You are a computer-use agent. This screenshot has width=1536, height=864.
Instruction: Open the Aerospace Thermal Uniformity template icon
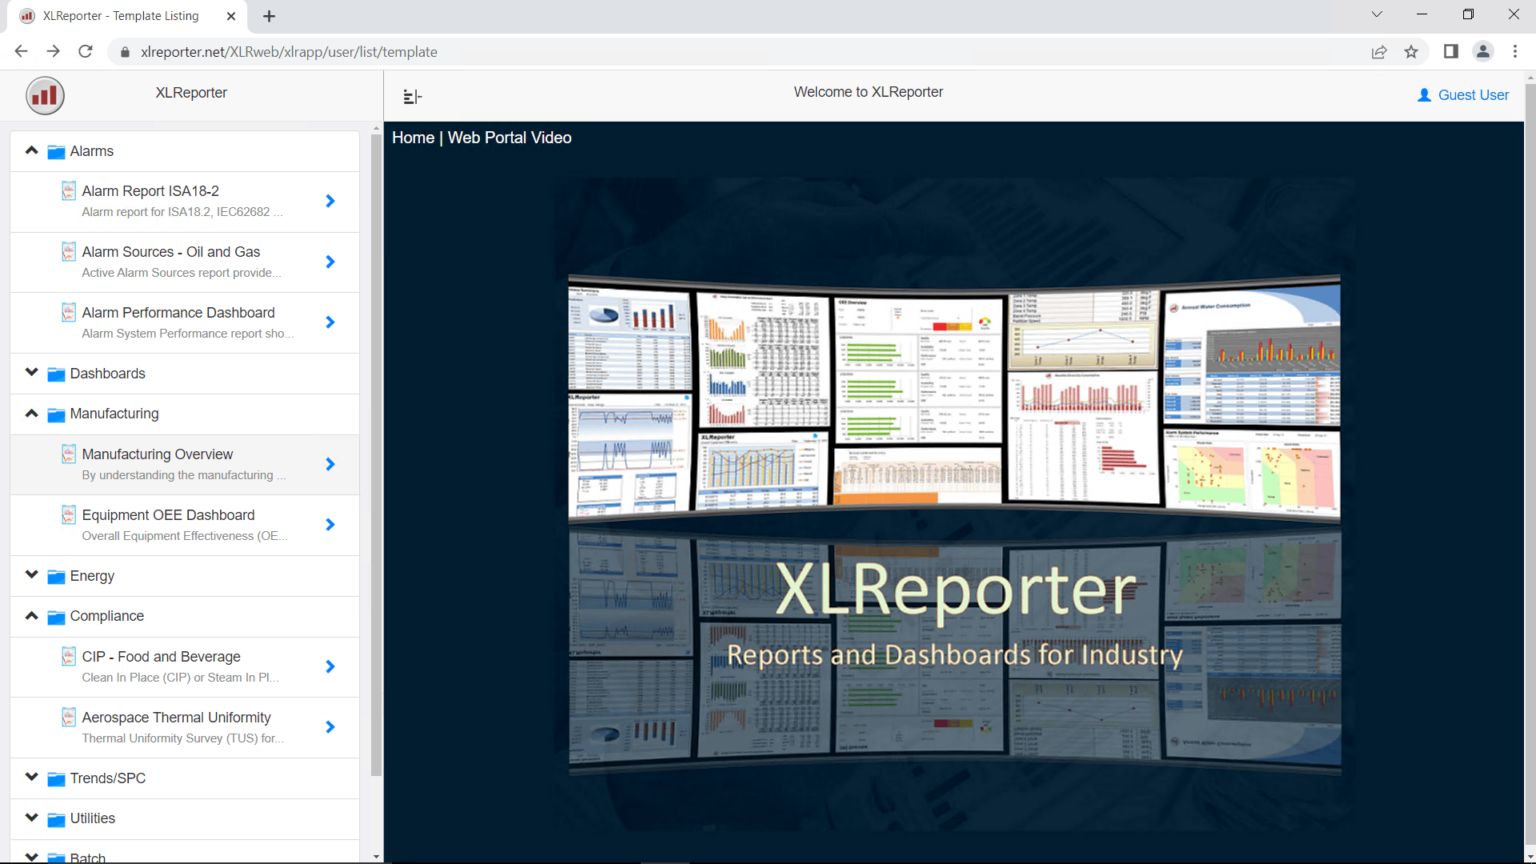pos(67,717)
